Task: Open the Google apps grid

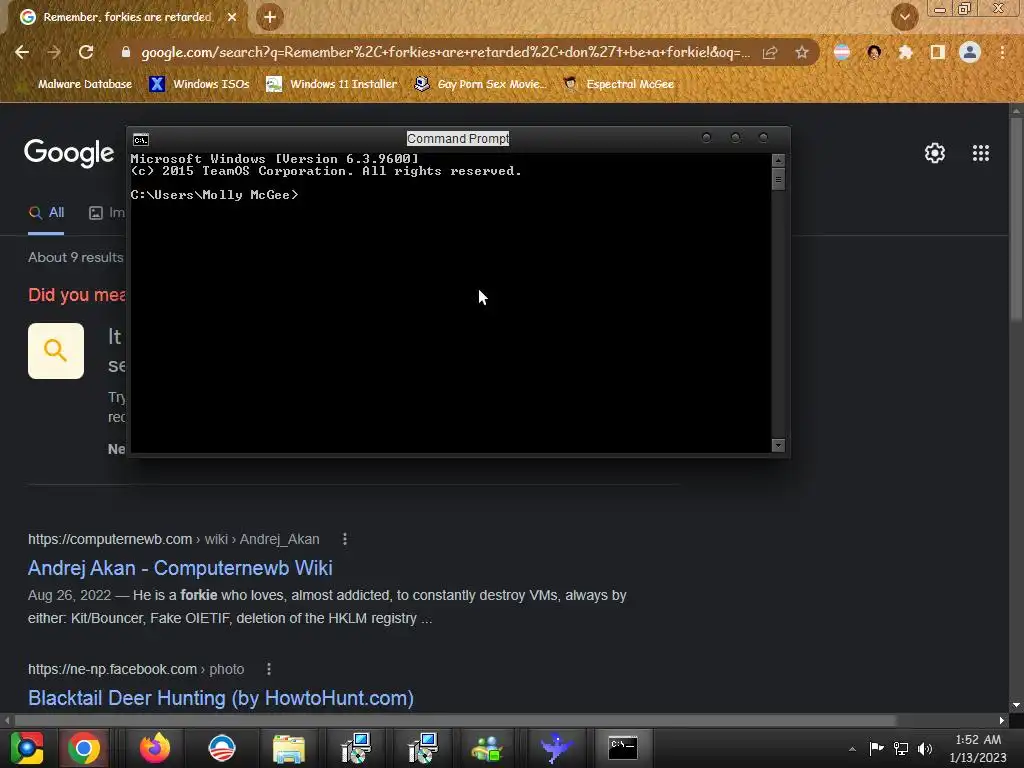Action: (980, 153)
